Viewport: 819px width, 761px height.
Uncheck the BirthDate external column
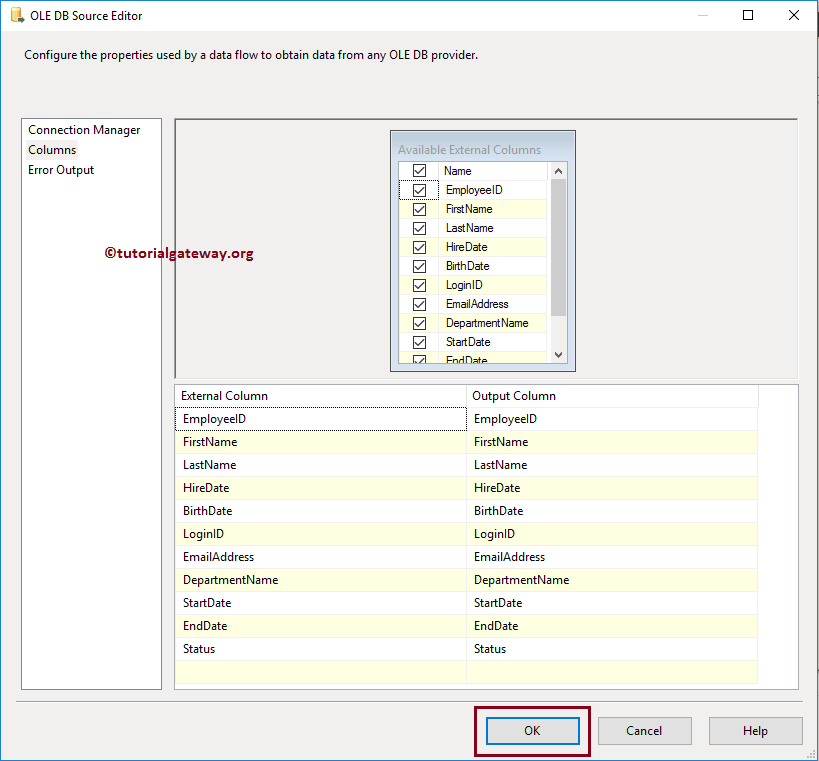[419, 266]
